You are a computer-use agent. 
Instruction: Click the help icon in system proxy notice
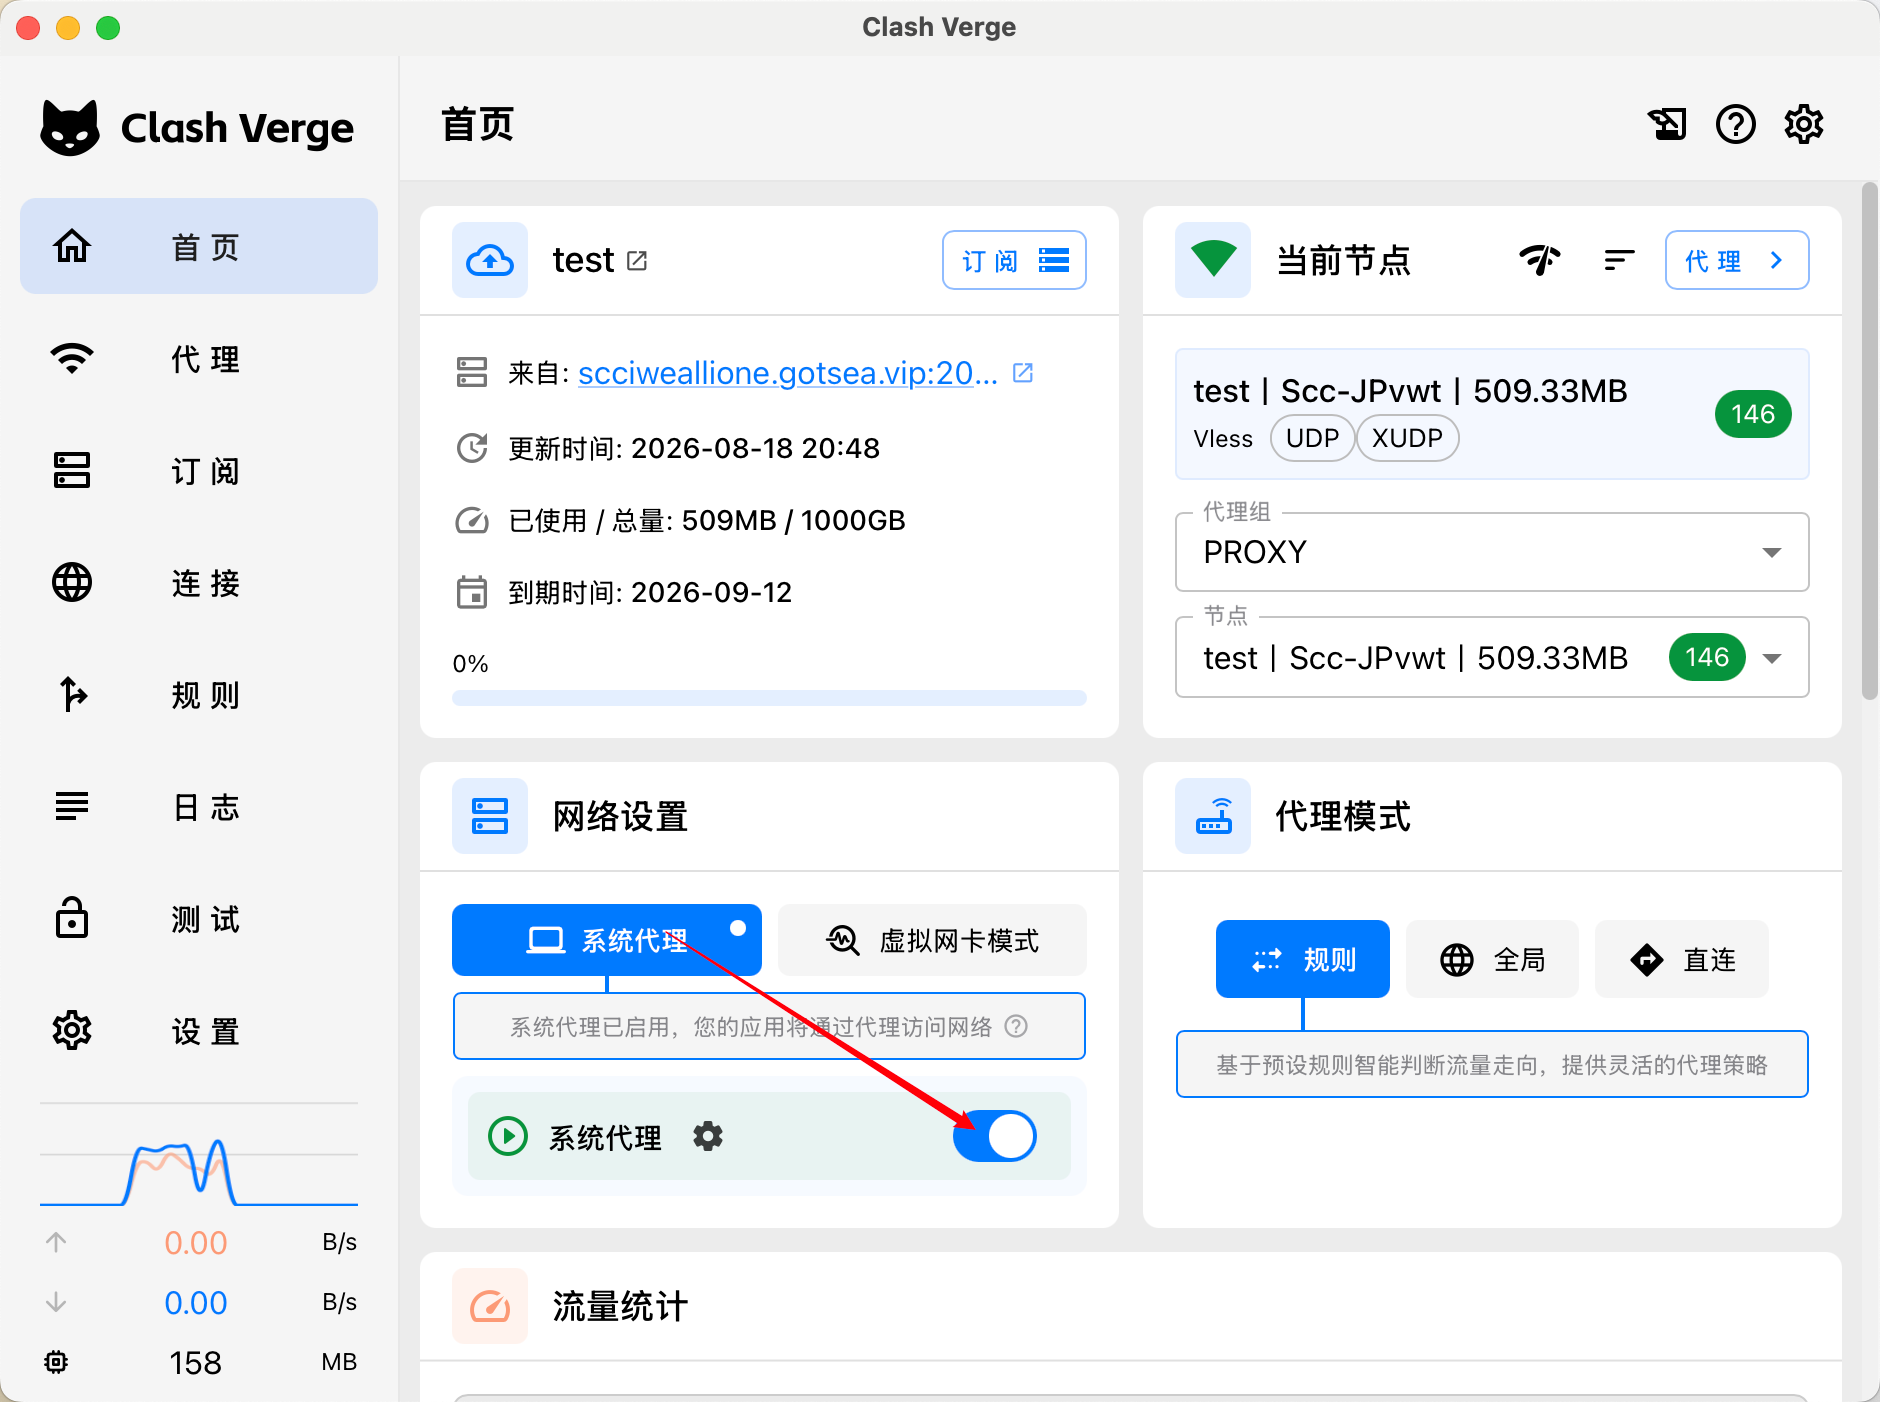pyautogui.click(x=1016, y=1027)
